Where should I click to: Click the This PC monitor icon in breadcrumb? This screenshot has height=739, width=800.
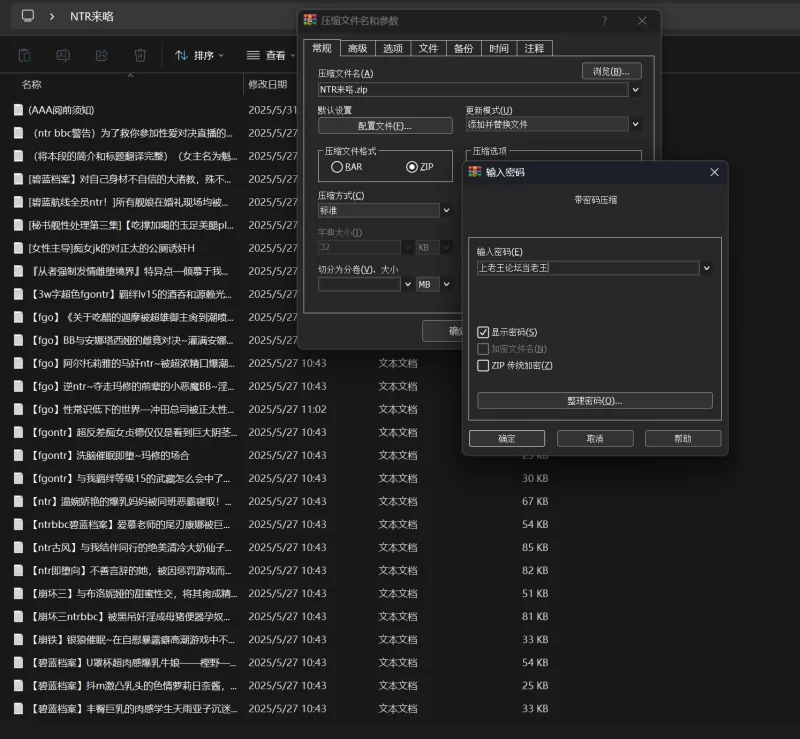coord(28,16)
